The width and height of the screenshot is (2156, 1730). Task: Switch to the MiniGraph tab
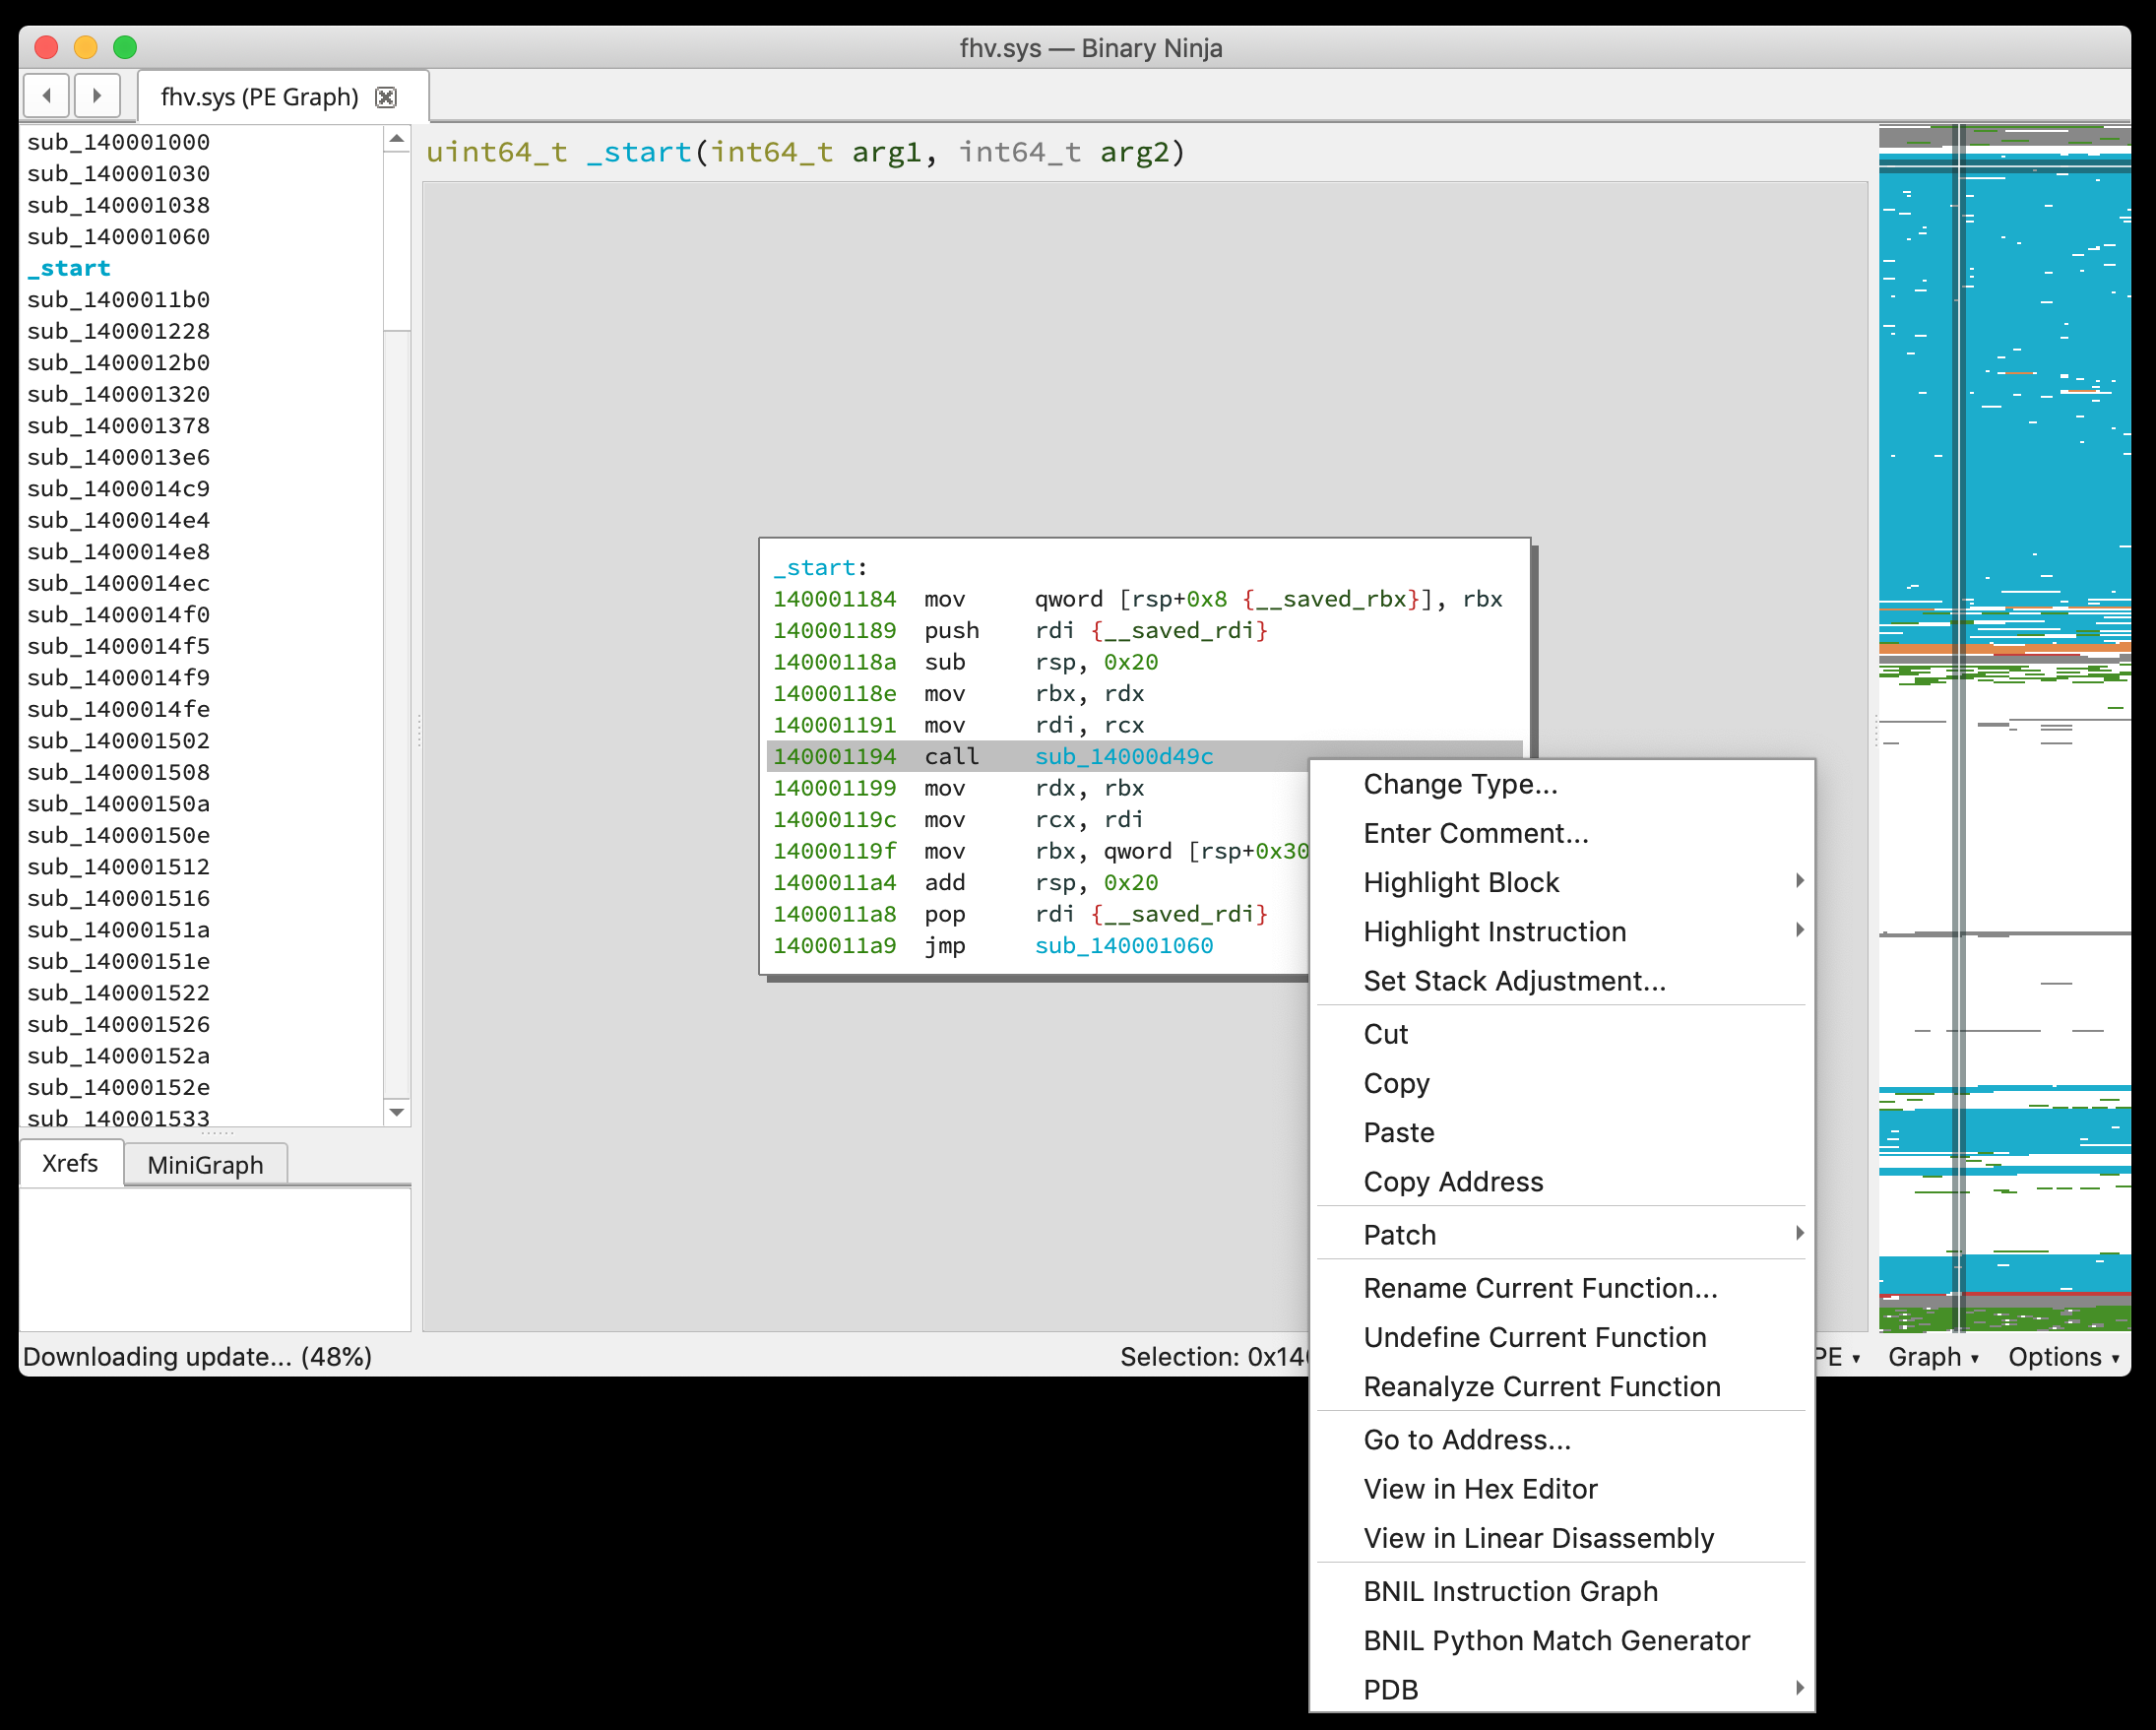(205, 1164)
